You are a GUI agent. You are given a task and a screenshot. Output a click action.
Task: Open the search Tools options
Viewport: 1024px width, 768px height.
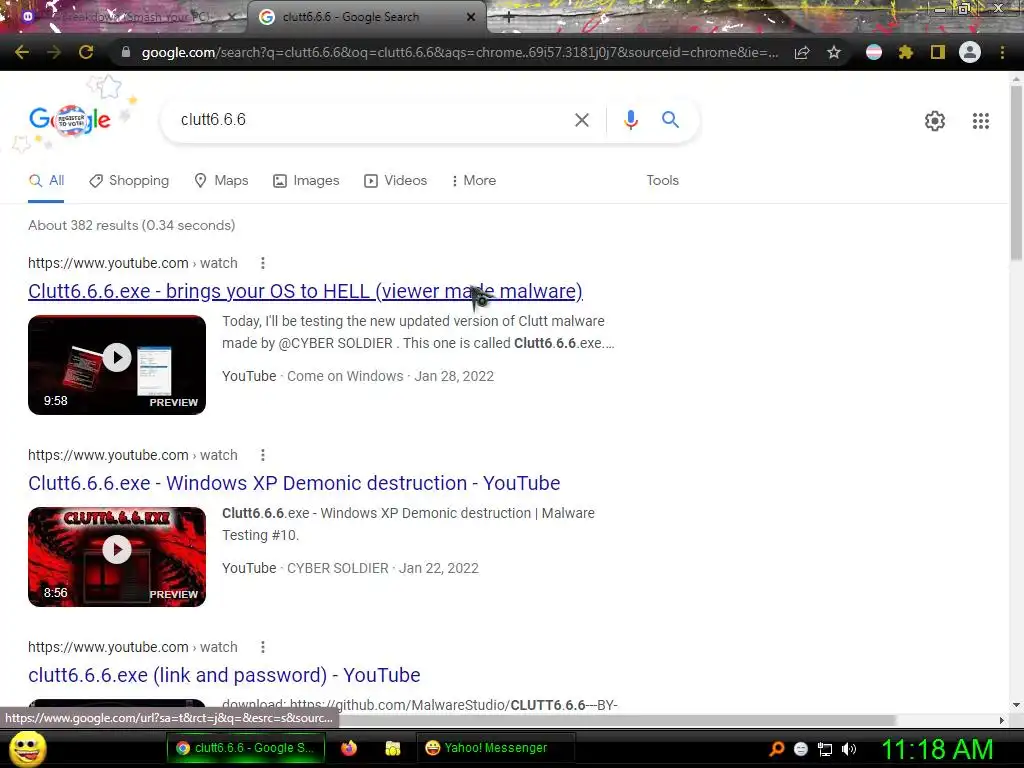click(662, 181)
